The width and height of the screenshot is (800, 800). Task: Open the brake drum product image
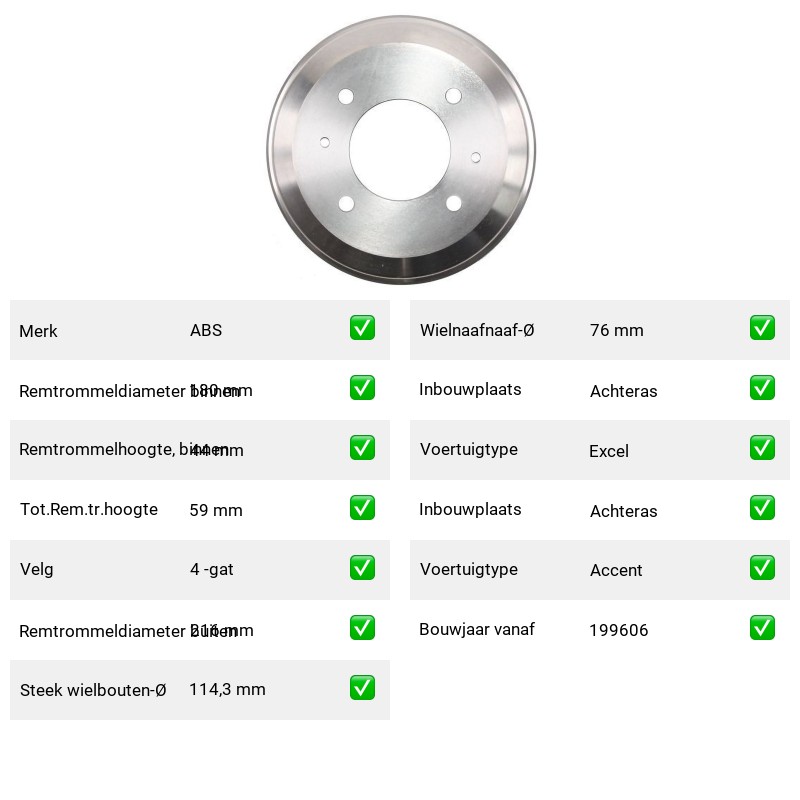(x=401, y=149)
